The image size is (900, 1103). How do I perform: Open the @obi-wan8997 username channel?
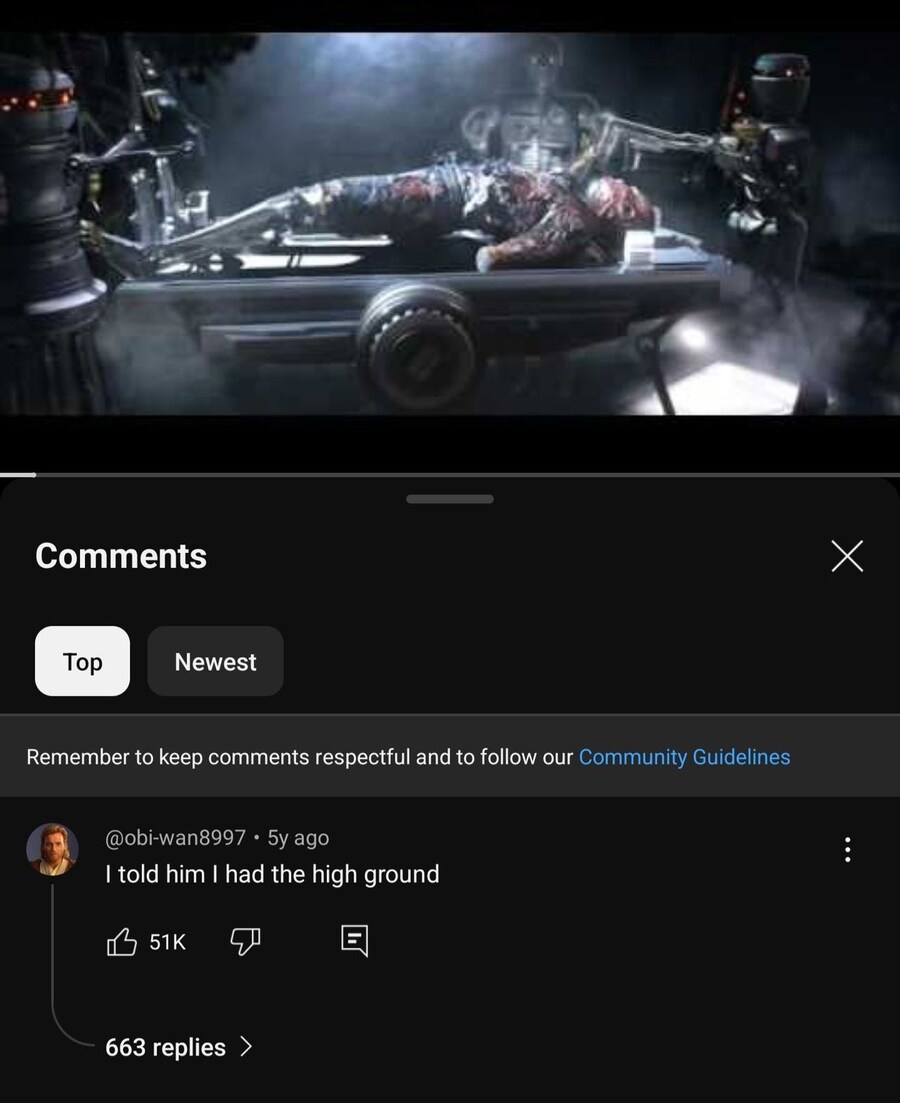[175, 837]
